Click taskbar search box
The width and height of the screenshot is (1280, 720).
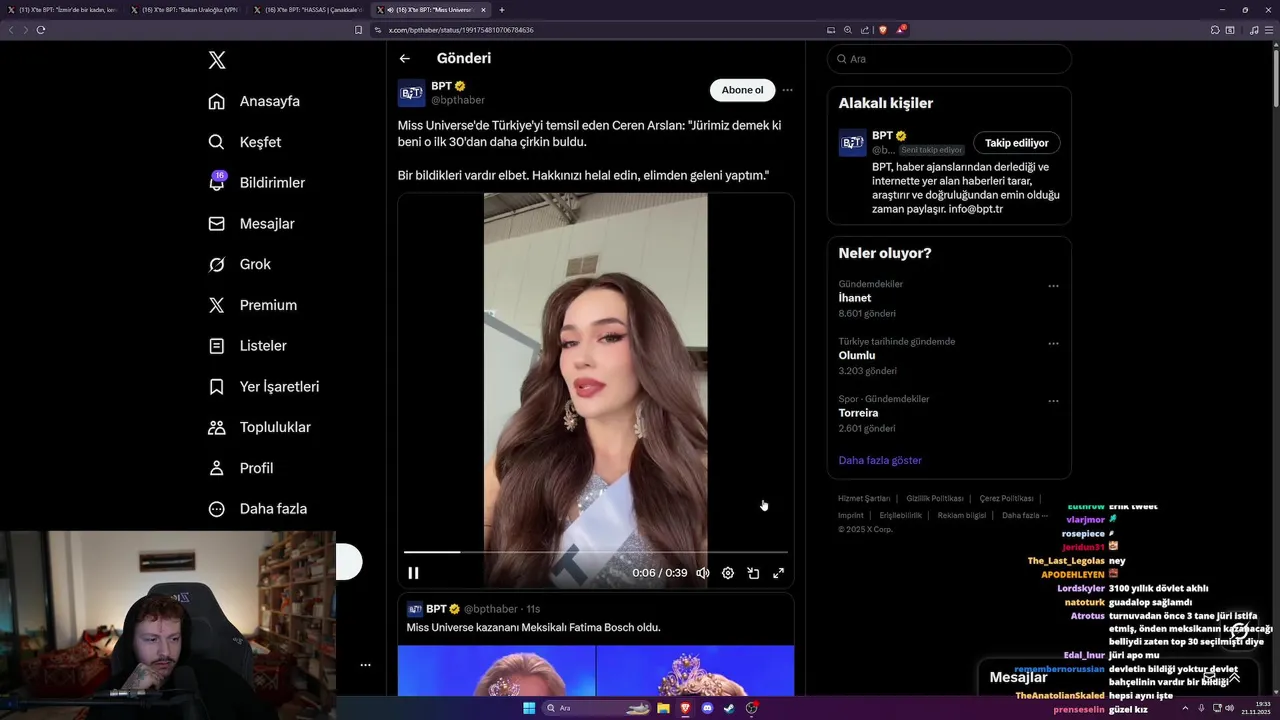point(596,708)
